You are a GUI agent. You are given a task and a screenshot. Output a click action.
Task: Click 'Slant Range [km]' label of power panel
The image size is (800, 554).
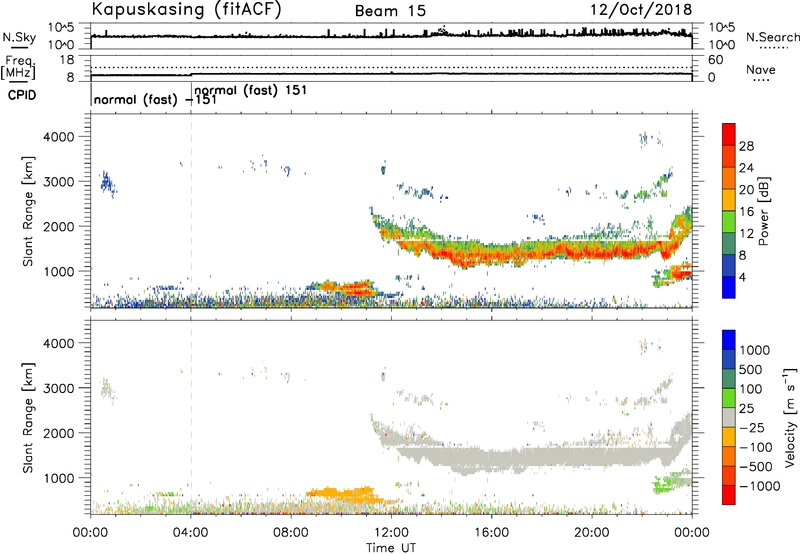(28, 211)
